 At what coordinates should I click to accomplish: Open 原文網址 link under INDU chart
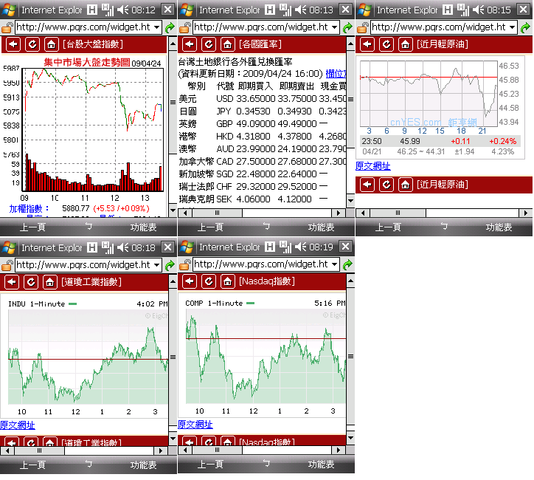(17, 425)
